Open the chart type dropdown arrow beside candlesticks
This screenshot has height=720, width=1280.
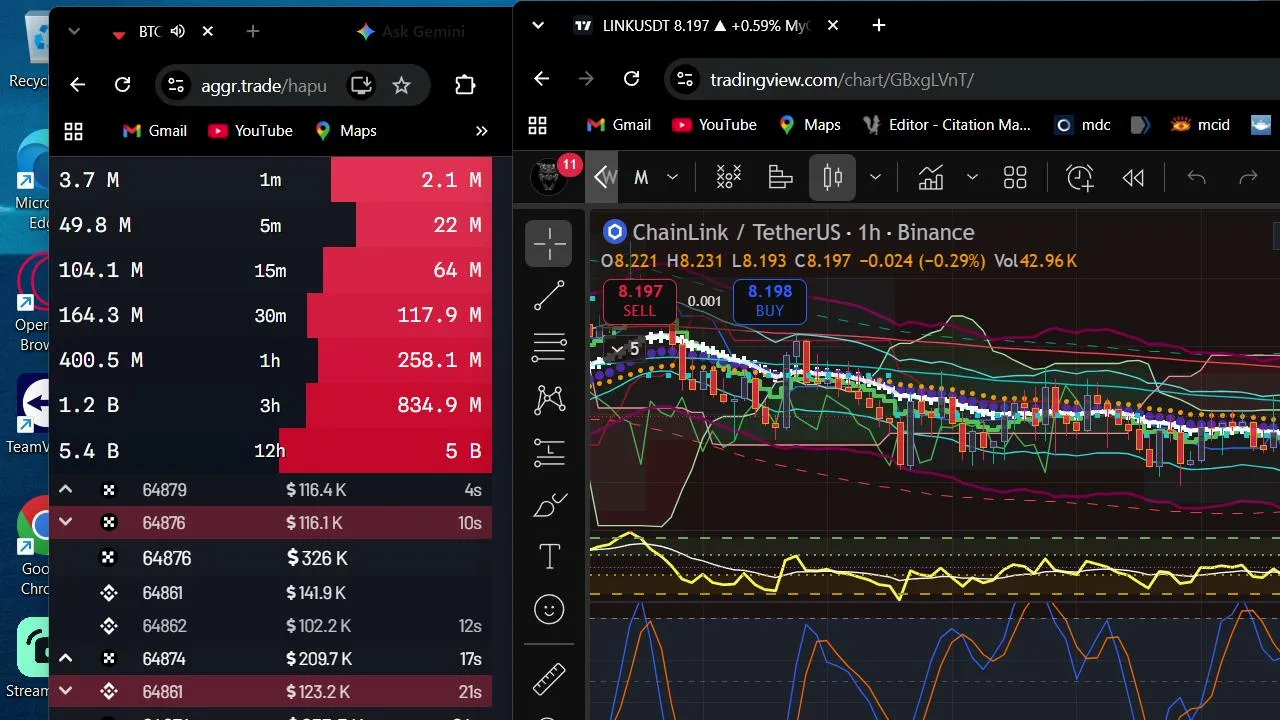875,177
